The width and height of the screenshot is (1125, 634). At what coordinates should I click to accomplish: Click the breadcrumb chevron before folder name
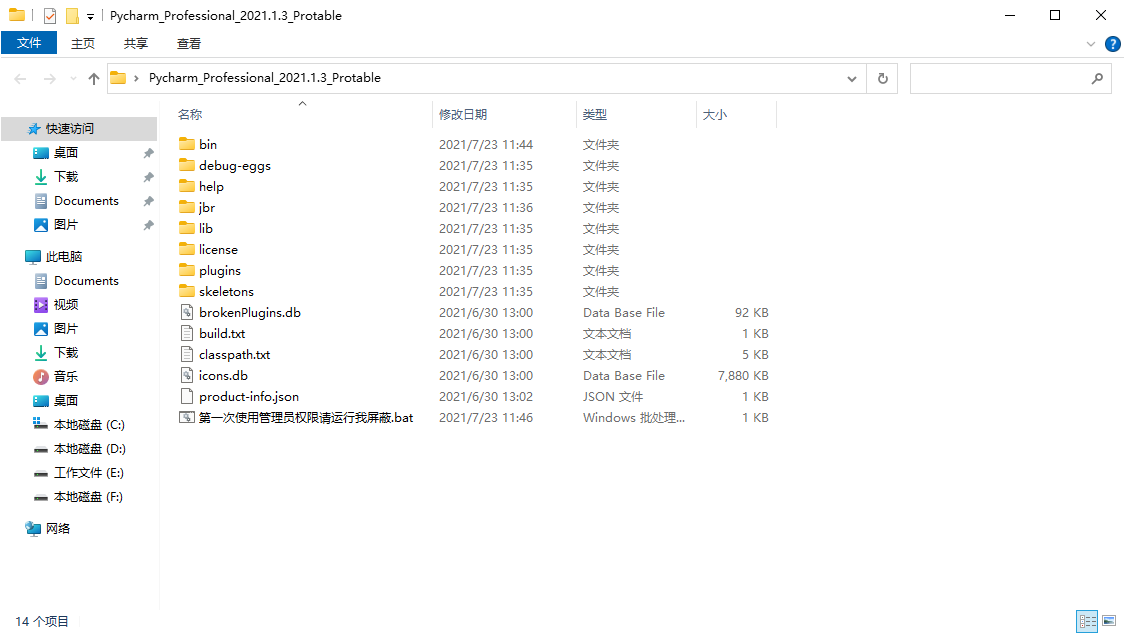pyautogui.click(x=136, y=78)
